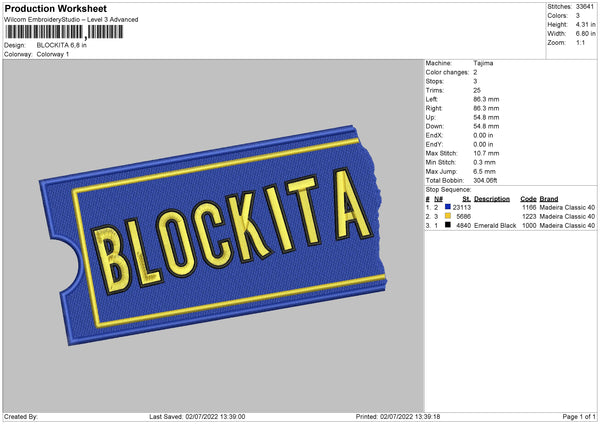Click 'Madeira Classic 40' in row 2

567,217
